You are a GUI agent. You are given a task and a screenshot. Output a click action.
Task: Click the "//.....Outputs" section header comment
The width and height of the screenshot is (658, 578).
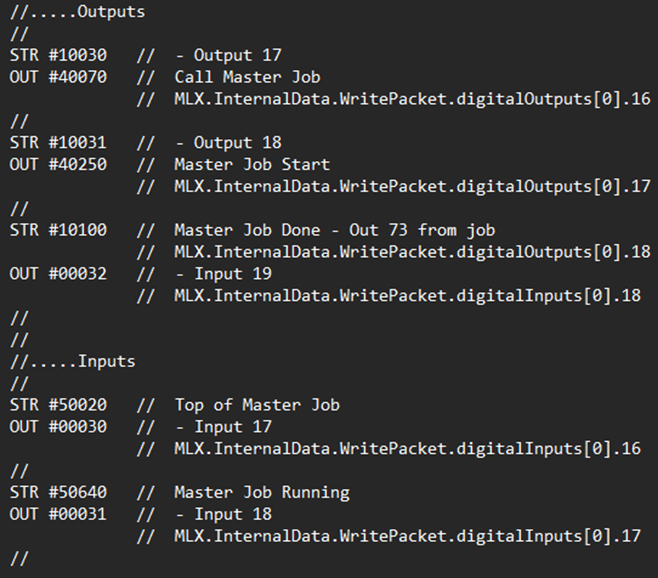[x=76, y=12]
